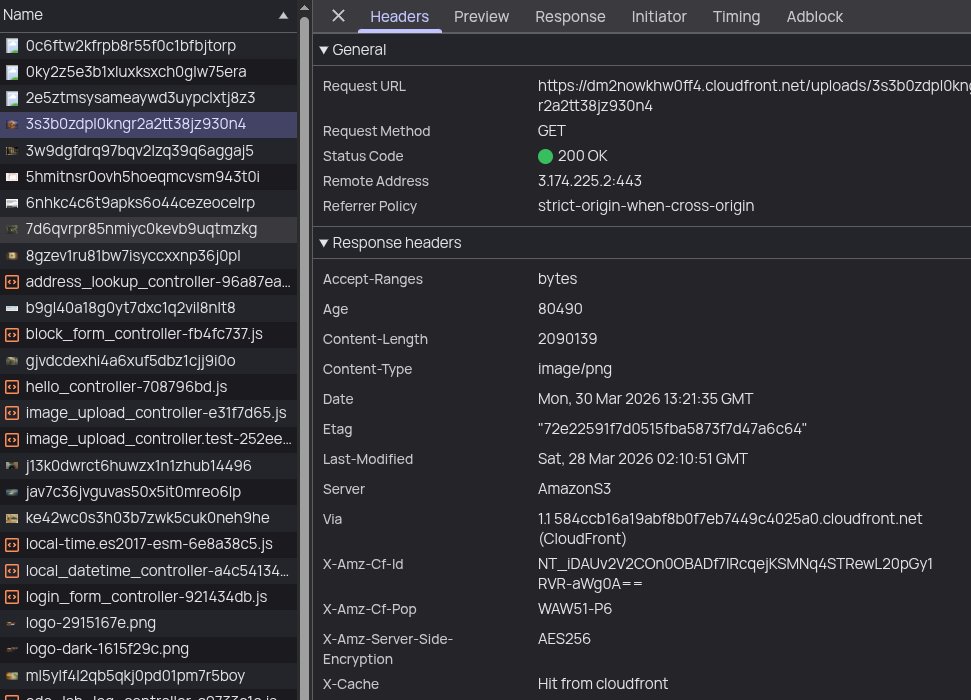Click script icon of local-time.es2017-esm-6e8a38c5.js

point(12,545)
